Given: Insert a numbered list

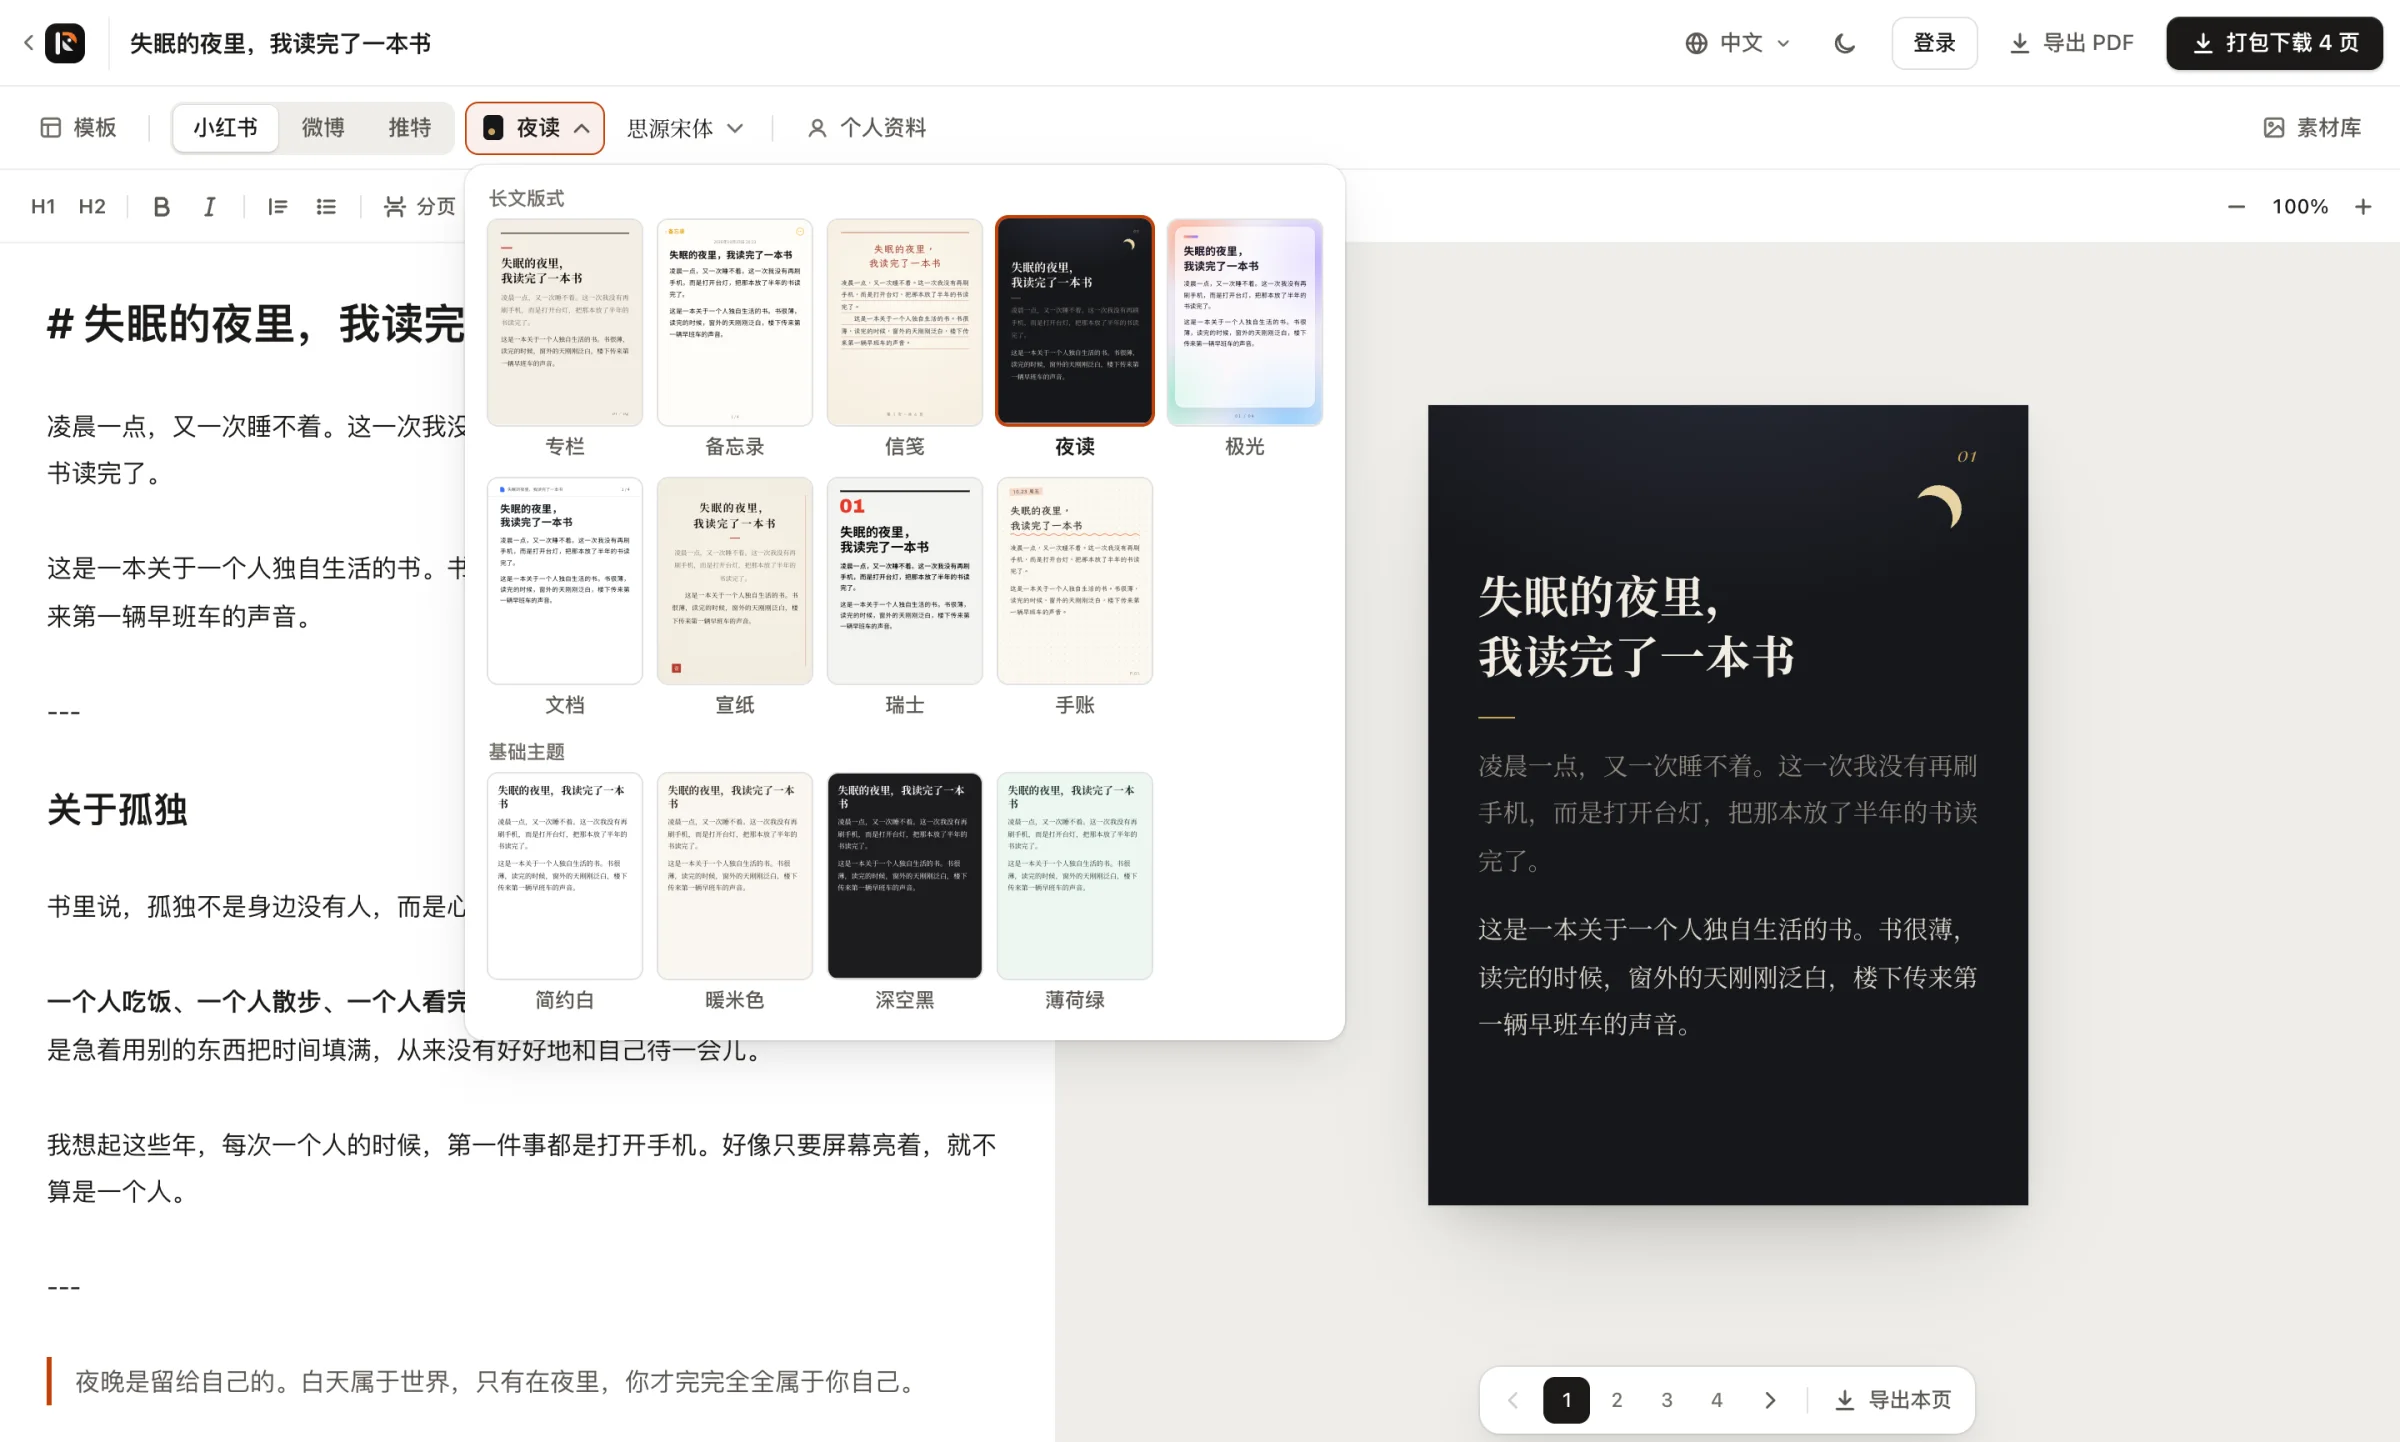Looking at the screenshot, I should pos(277,207).
